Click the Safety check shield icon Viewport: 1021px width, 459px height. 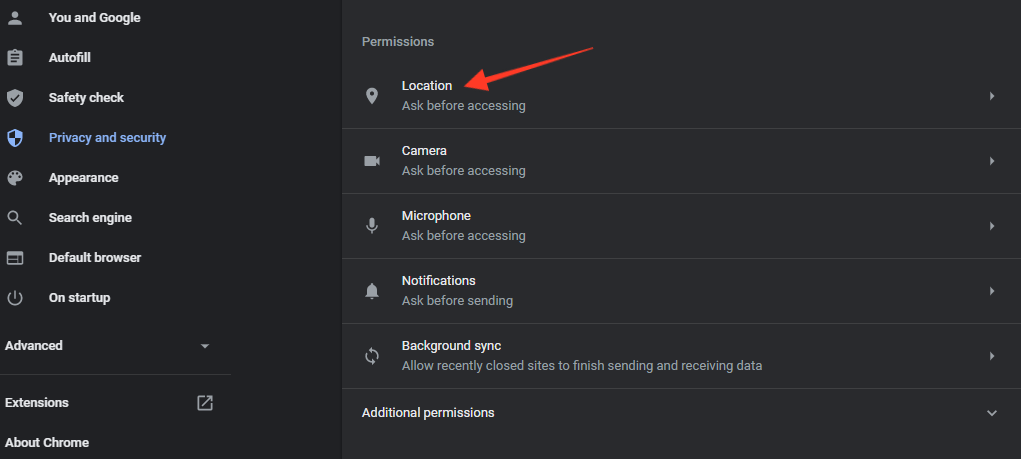point(14,98)
